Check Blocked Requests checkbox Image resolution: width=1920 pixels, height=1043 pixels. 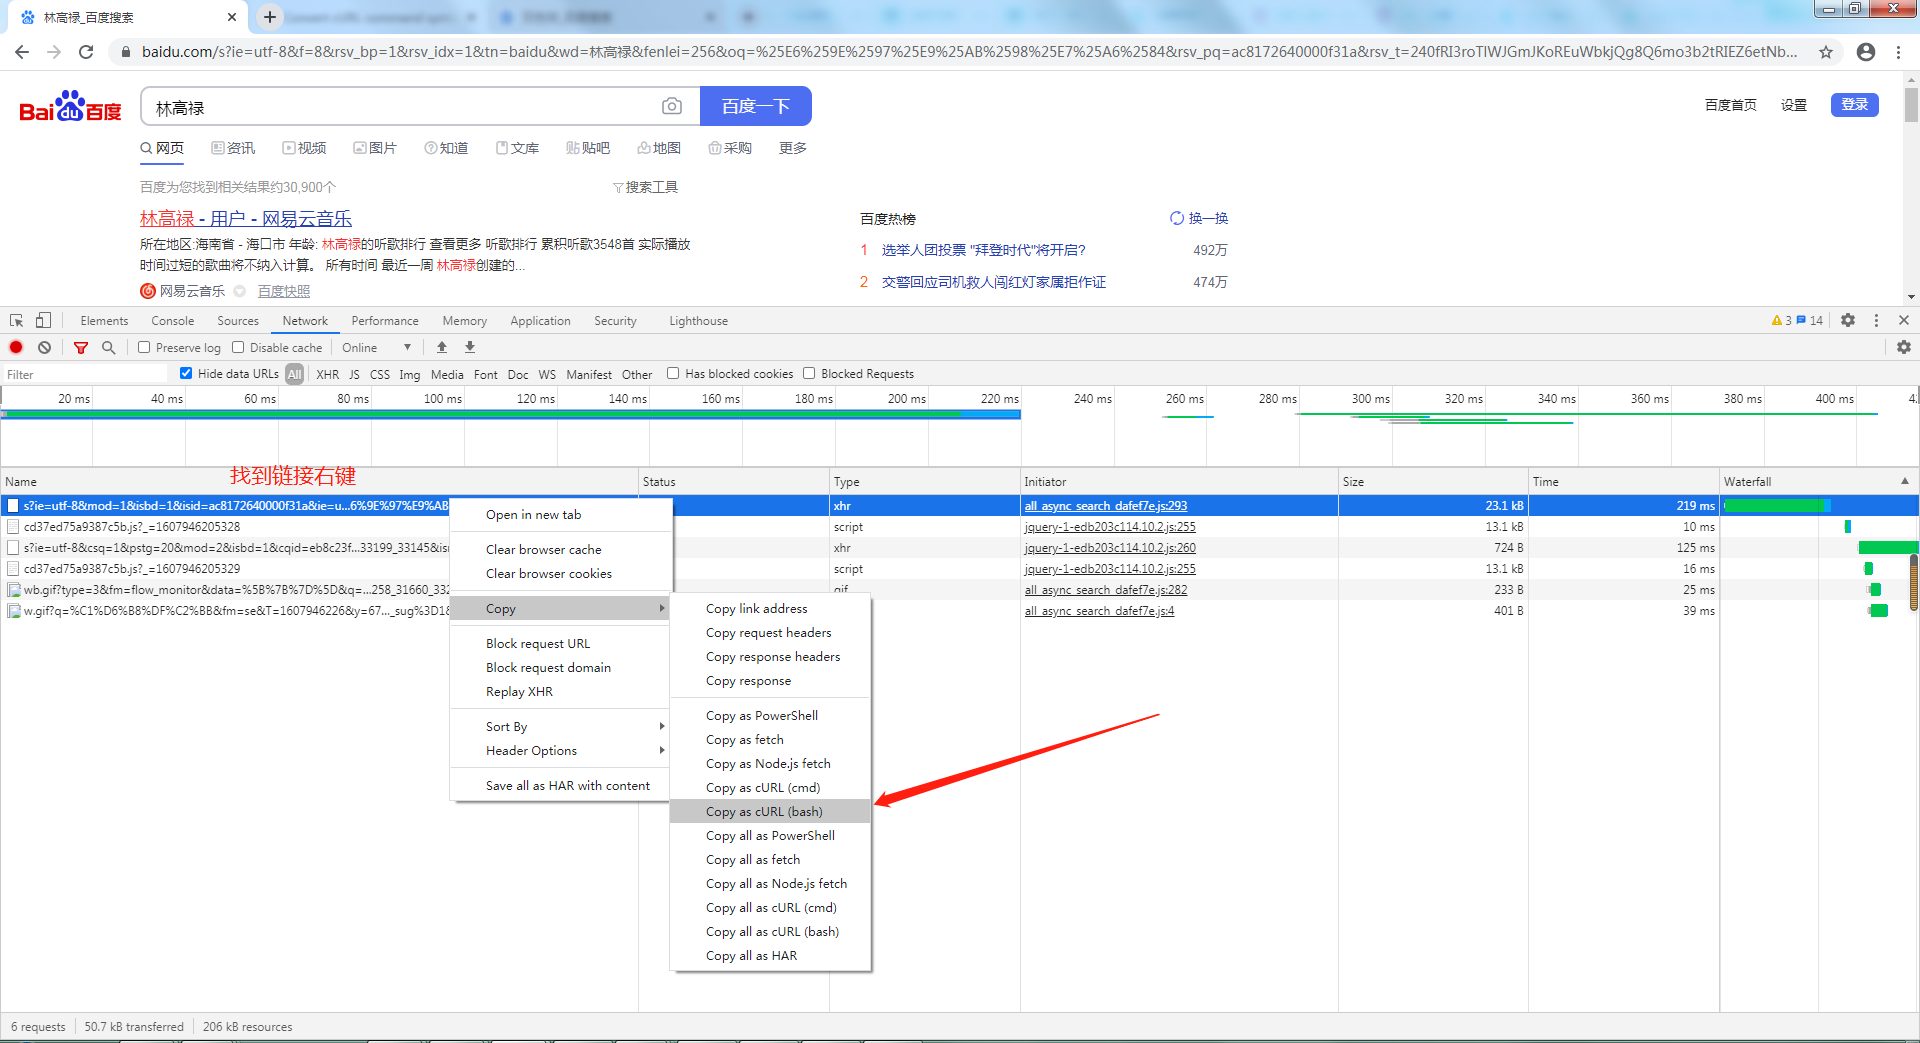click(809, 373)
